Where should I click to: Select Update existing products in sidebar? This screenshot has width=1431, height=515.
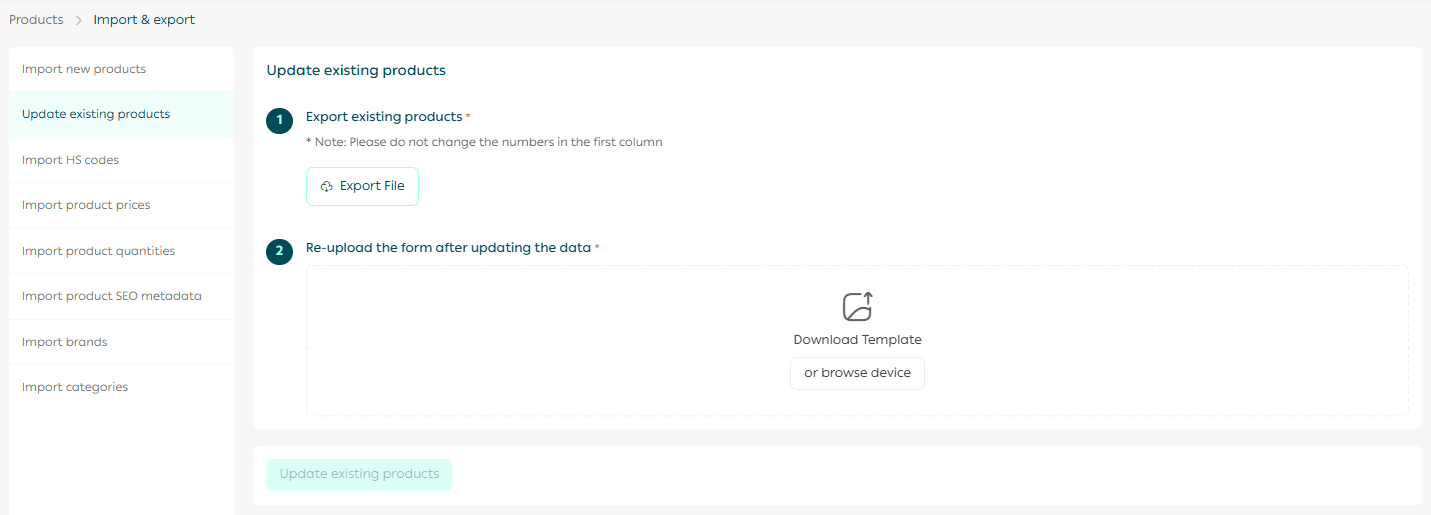point(96,114)
